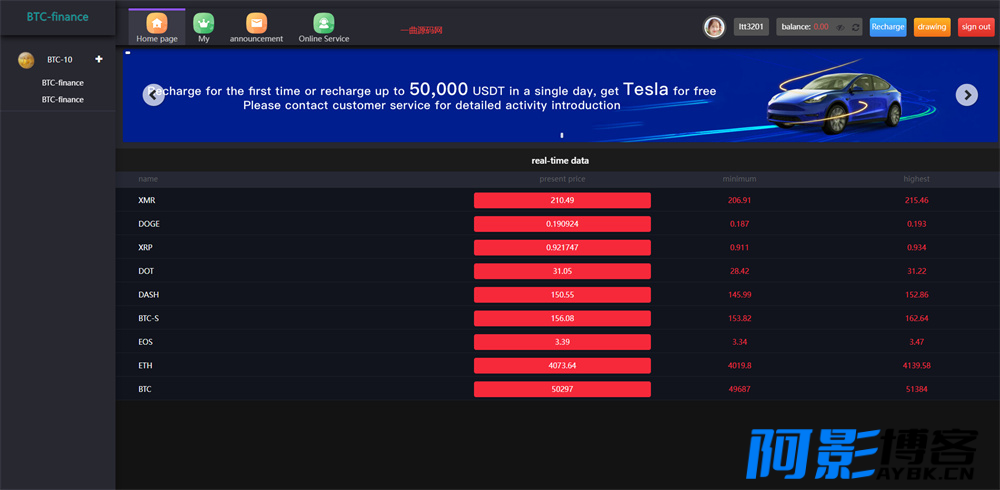Click the ETH present price 4073.64
Screen dimensions: 1000x490
562,366
